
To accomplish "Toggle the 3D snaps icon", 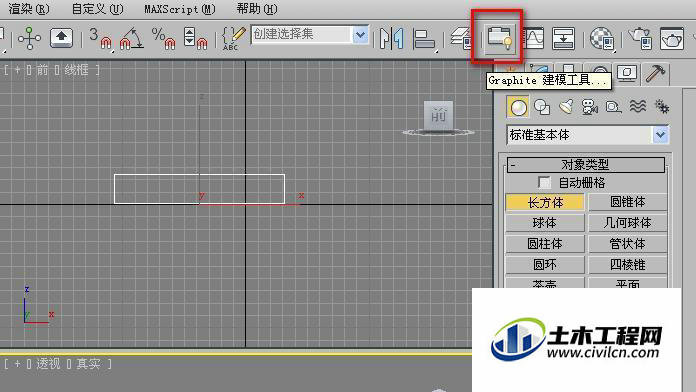I will [x=100, y=38].
